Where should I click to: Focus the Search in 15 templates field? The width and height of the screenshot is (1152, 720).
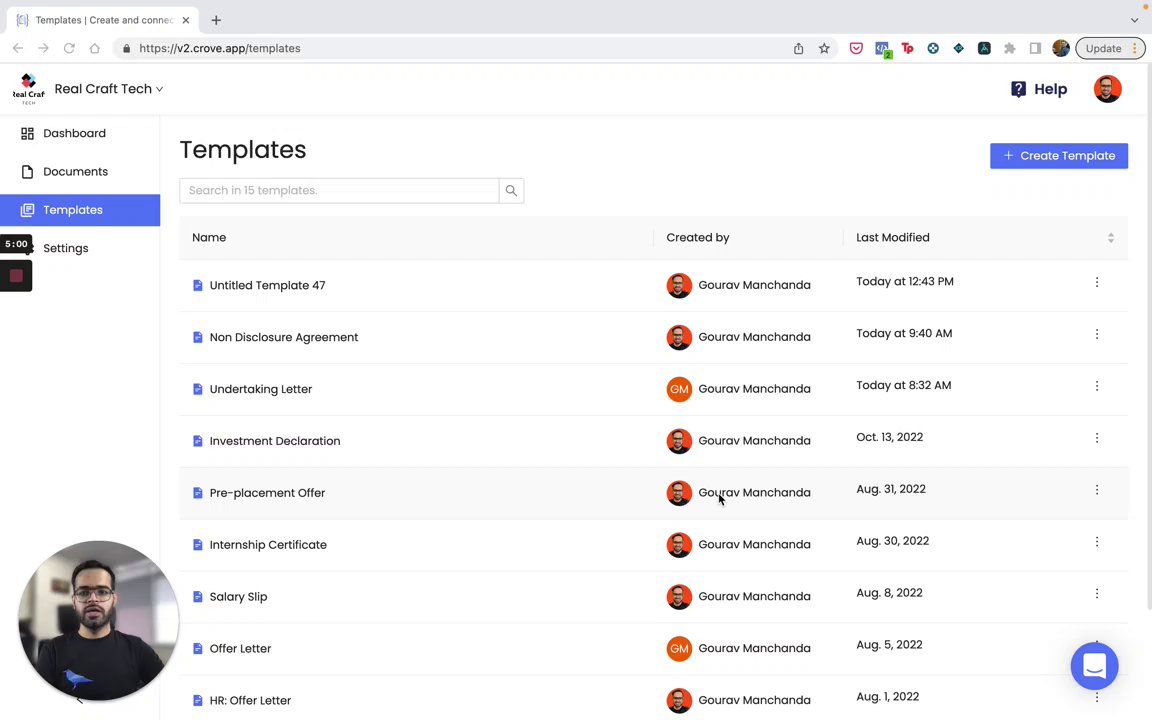(x=339, y=190)
